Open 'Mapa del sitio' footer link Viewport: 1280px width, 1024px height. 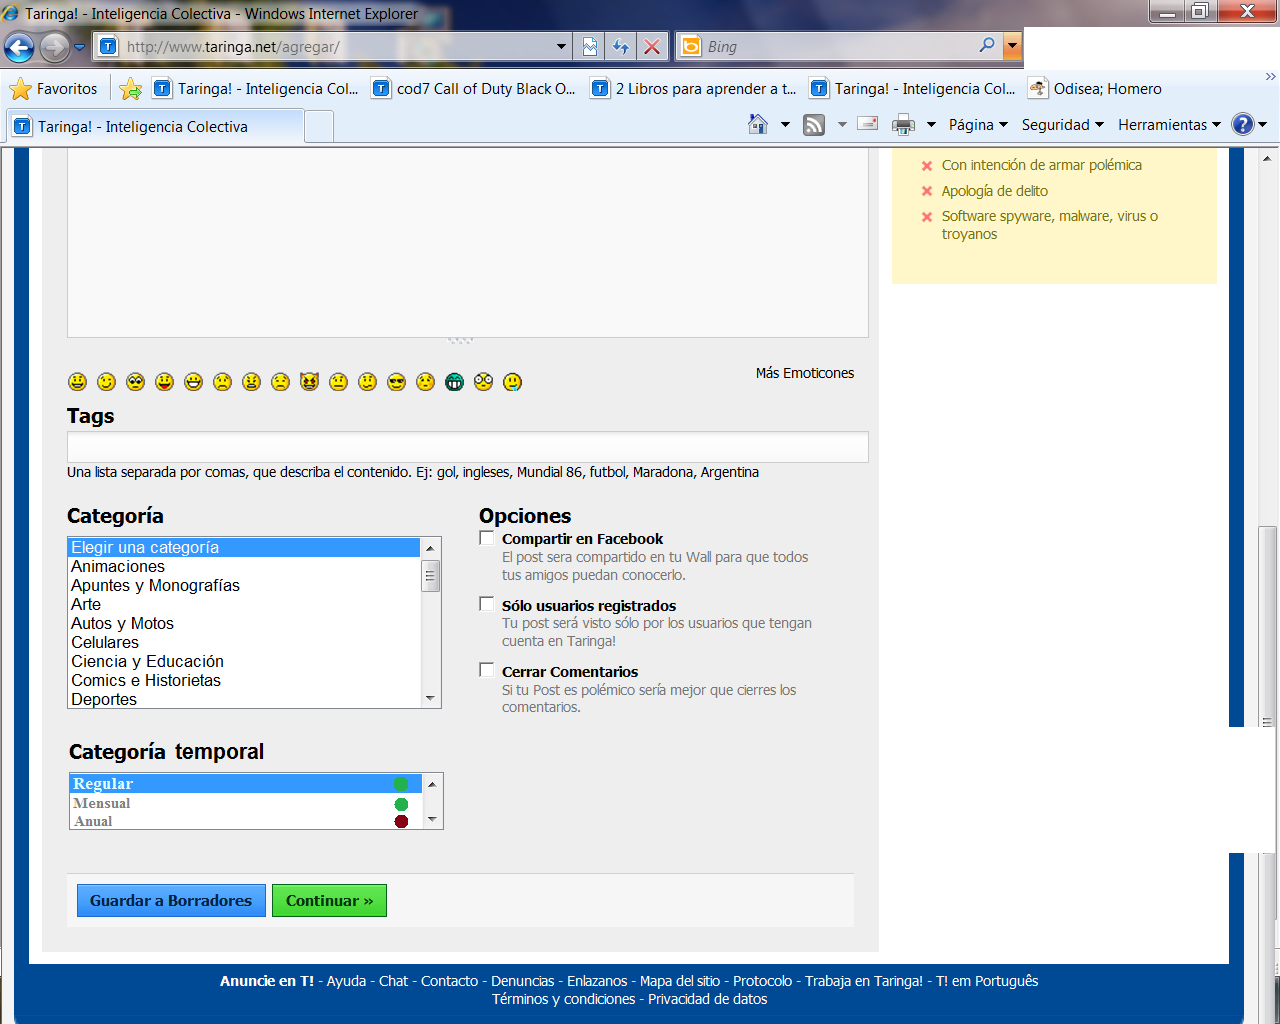click(x=680, y=981)
